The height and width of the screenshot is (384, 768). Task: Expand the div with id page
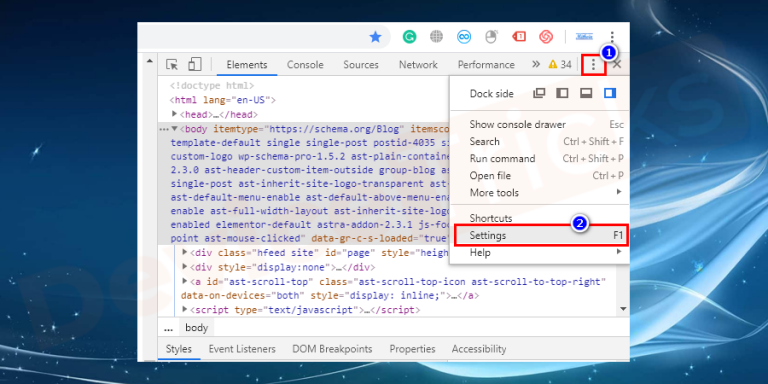click(x=185, y=253)
